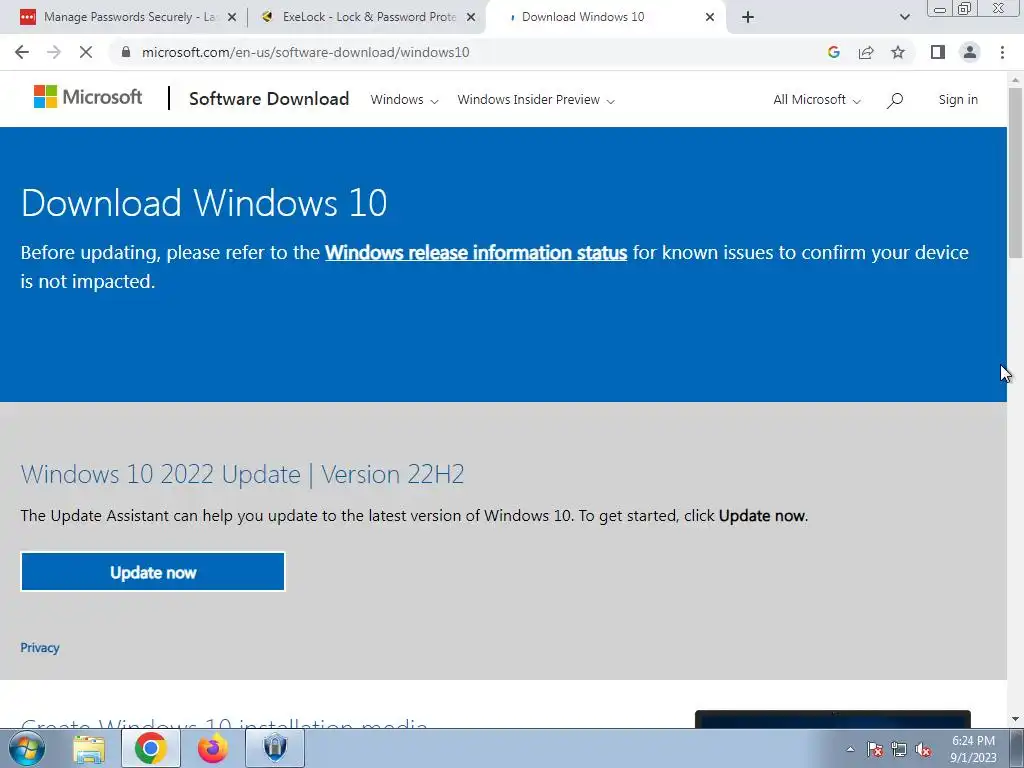Expand the All Microsoft dropdown
This screenshot has height=768, width=1024.
[817, 100]
